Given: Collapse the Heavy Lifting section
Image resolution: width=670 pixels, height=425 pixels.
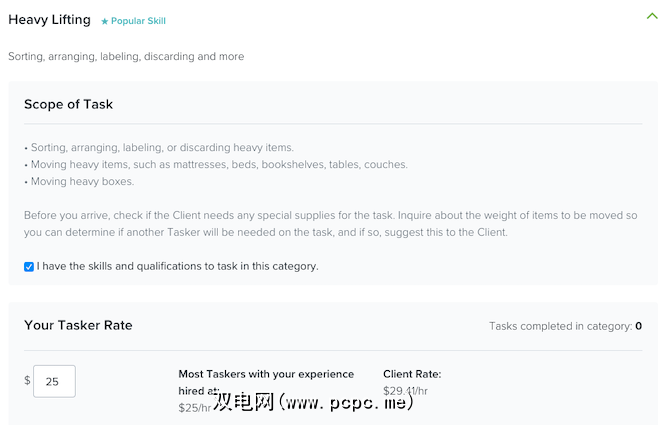Looking at the screenshot, I should tap(652, 16).
